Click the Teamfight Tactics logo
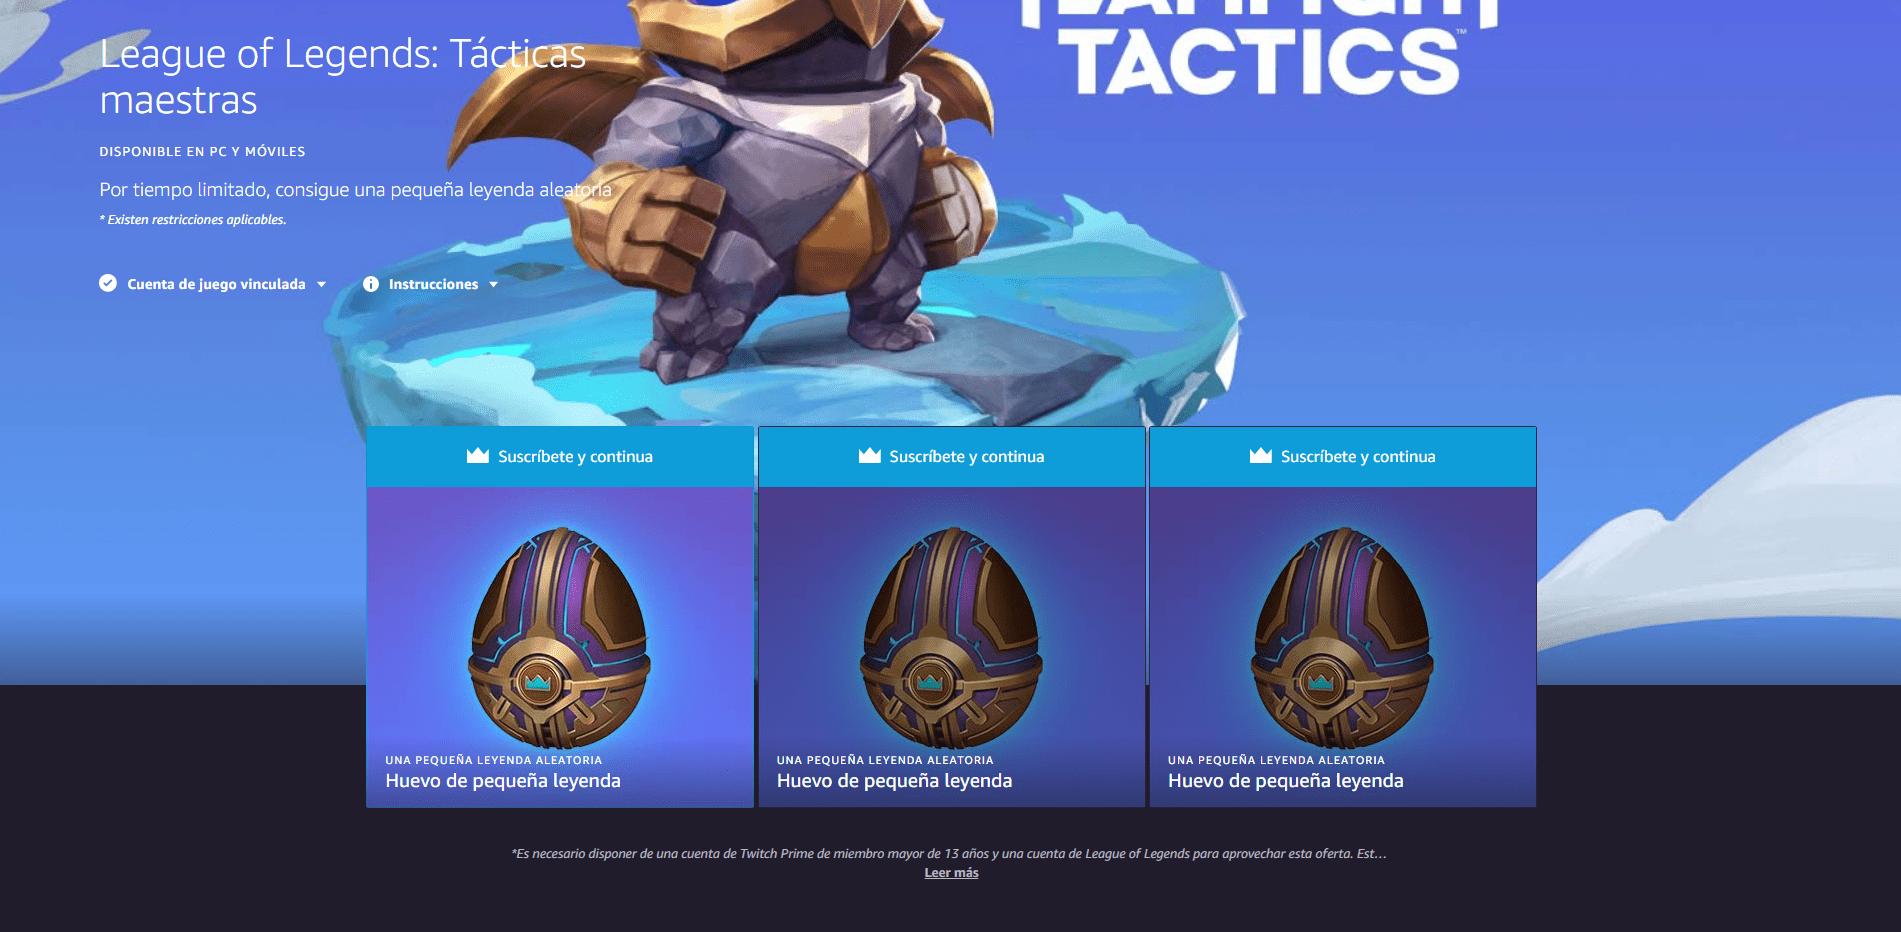The height and width of the screenshot is (932, 1901). [x=1260, y=48]
